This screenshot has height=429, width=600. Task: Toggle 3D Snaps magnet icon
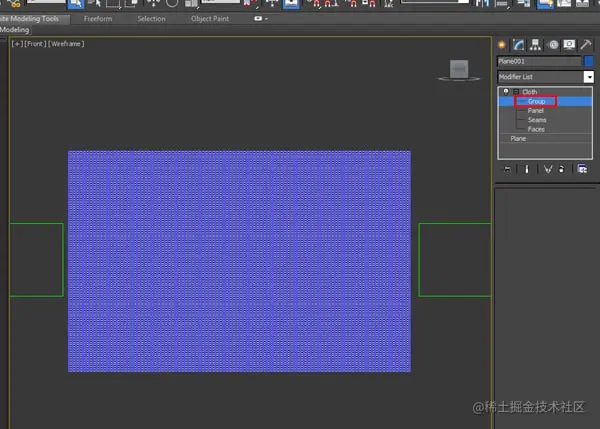316,4
